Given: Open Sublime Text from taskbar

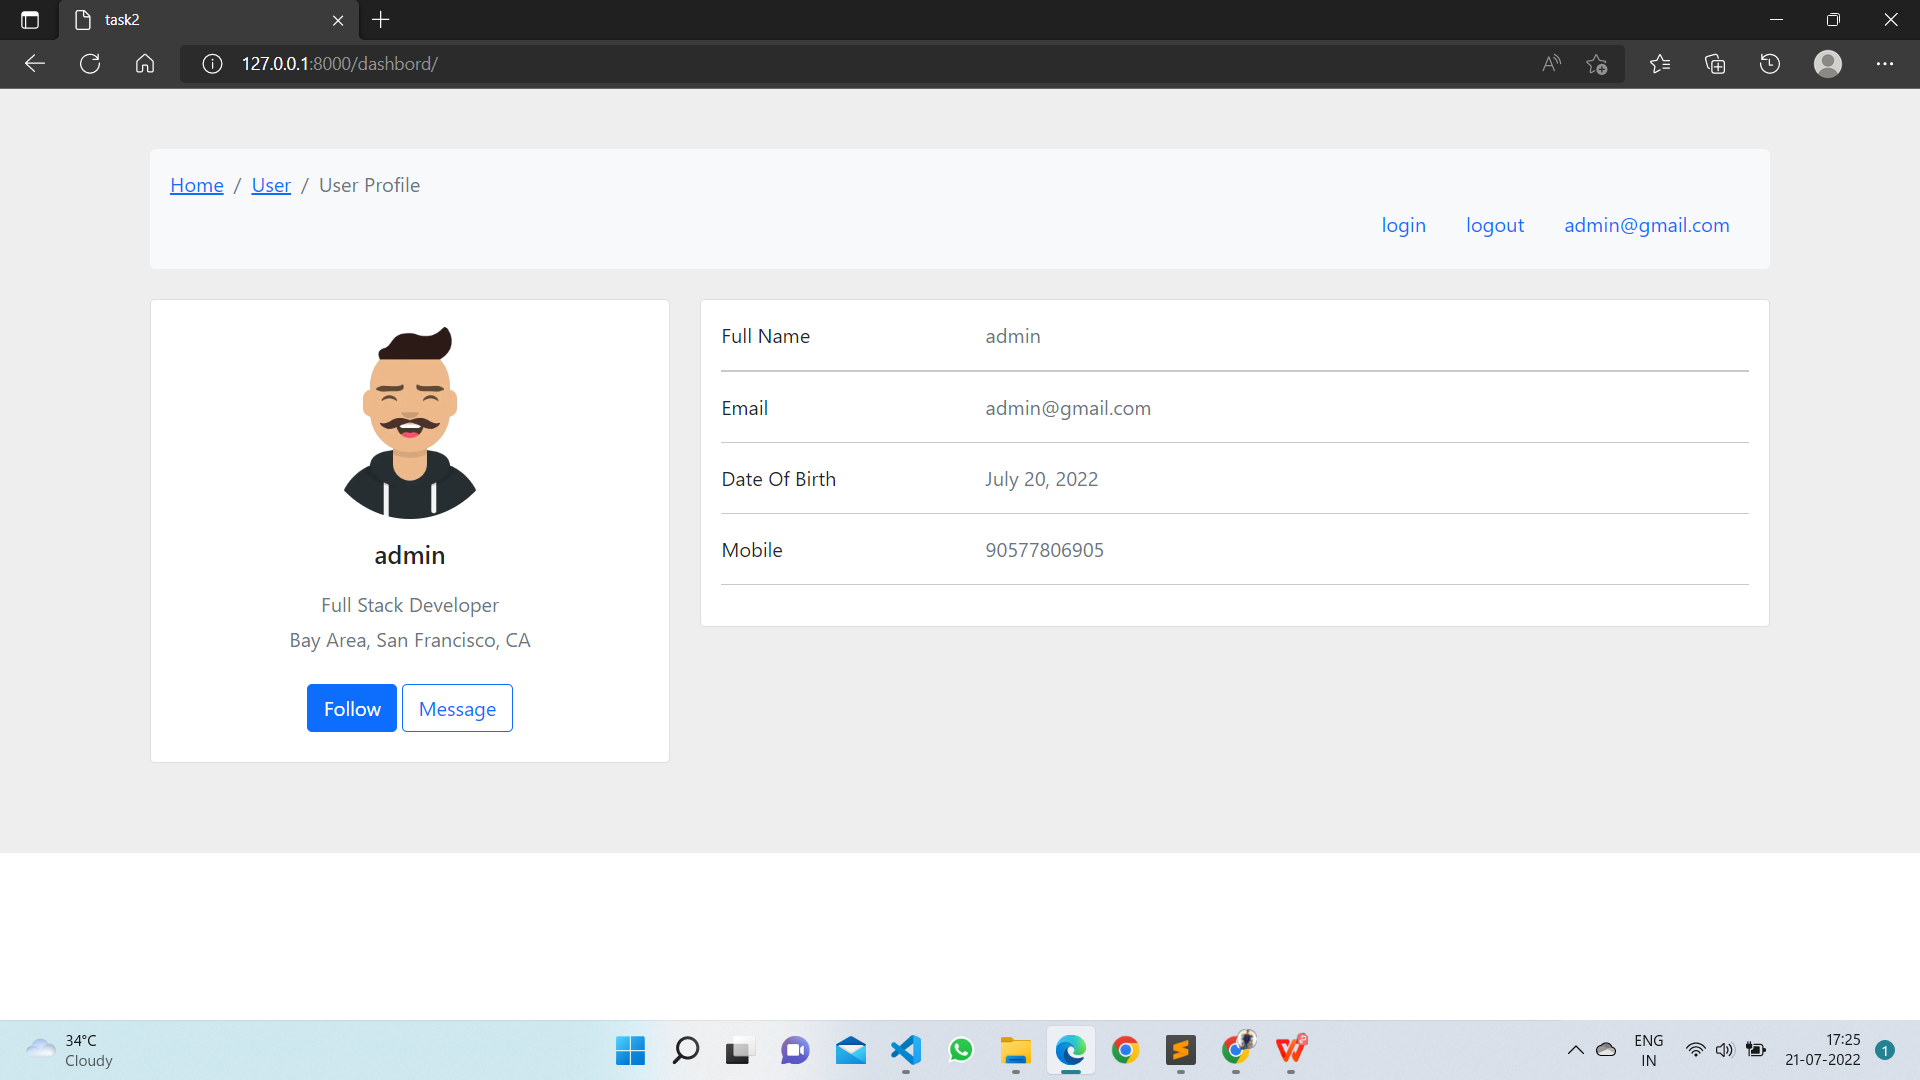Looking at the screenshot, I should click(x=1181, y=1050).
